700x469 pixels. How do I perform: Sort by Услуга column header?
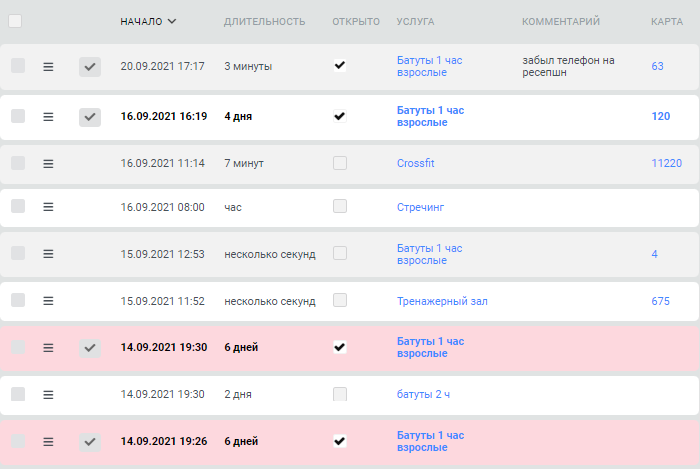coord(415,21)
